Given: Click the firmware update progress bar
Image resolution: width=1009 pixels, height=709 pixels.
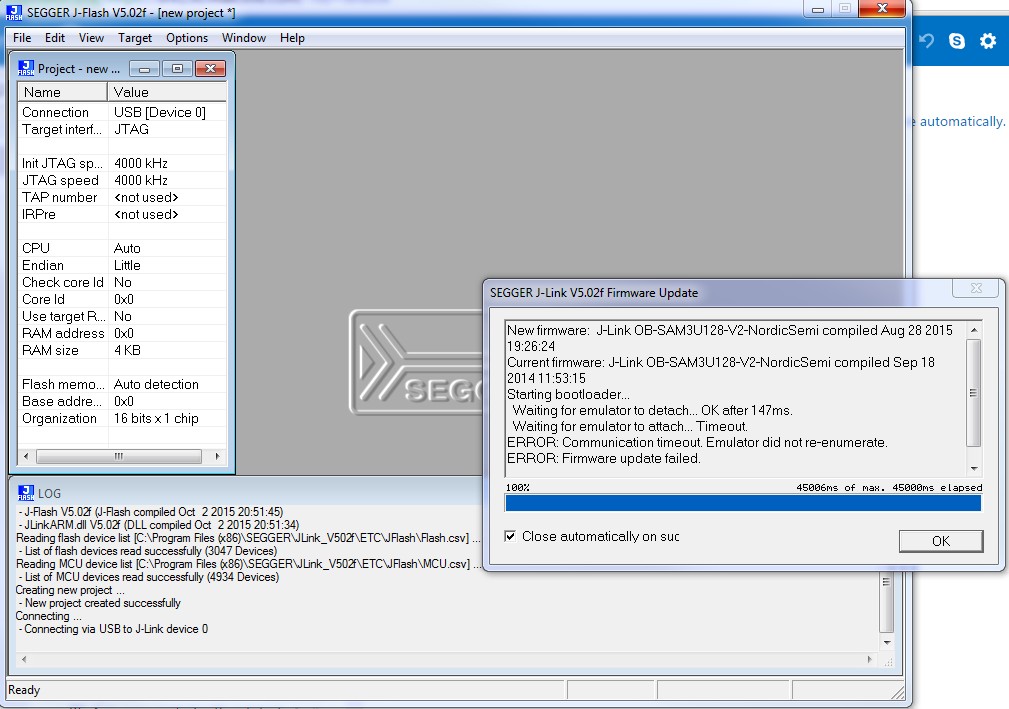Looking at the screenshot, I should tap(743, 502).
